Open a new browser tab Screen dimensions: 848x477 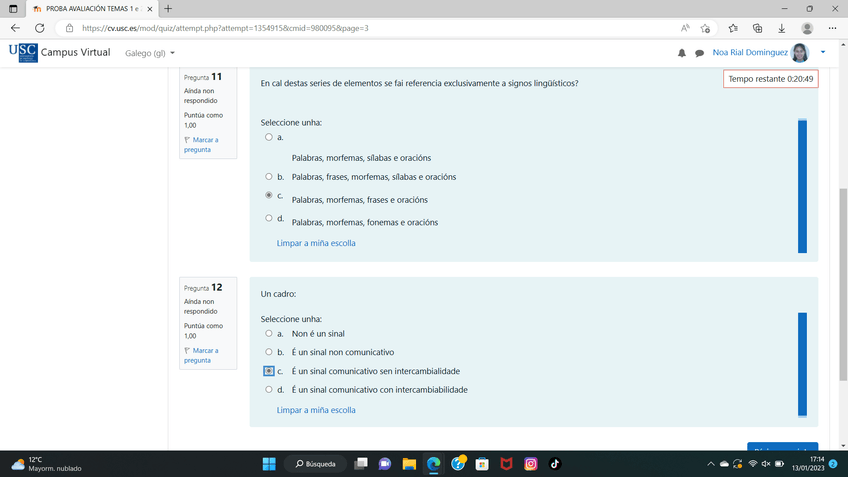point(168,9)
